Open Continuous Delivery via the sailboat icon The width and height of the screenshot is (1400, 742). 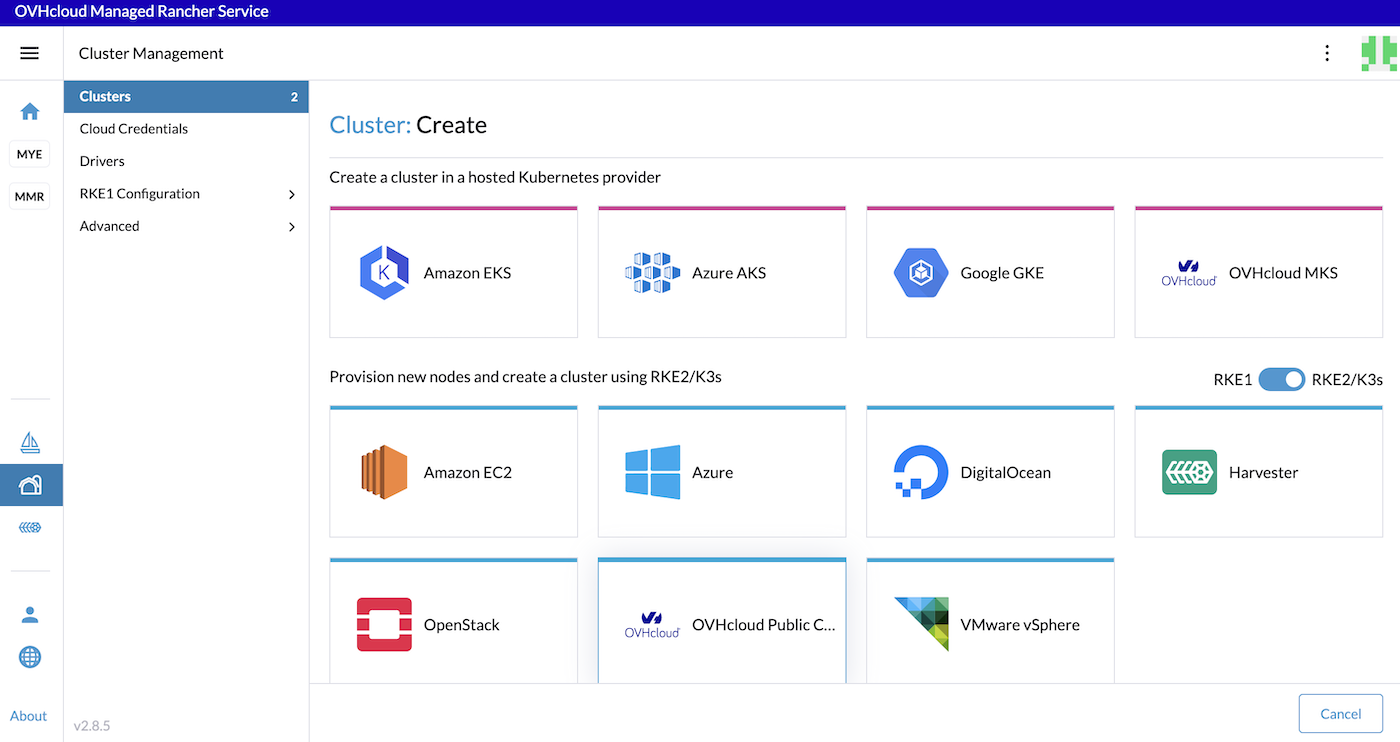point(30,441)
